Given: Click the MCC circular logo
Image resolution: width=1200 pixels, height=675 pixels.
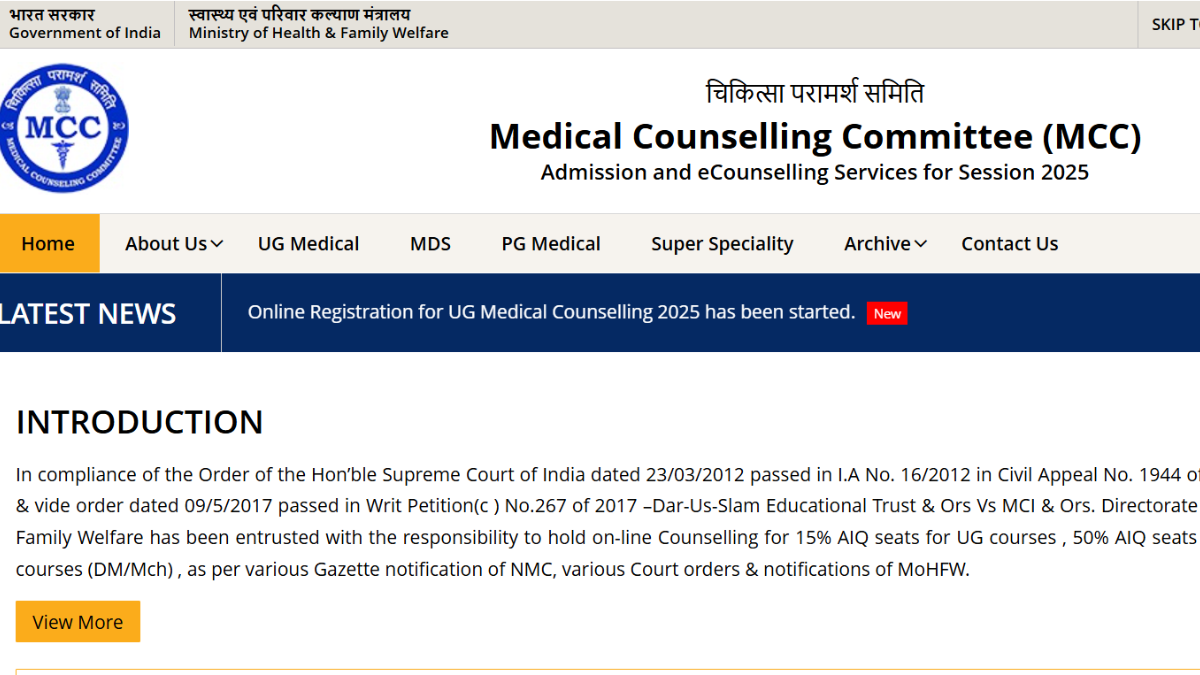Looking at the screenshot, I should [64, 129].
